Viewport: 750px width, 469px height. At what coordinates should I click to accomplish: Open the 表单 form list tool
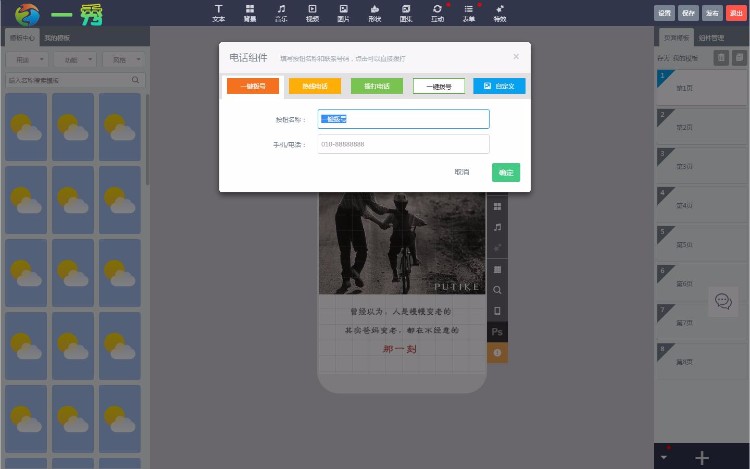pyautogui.click(x=469, y=13)
